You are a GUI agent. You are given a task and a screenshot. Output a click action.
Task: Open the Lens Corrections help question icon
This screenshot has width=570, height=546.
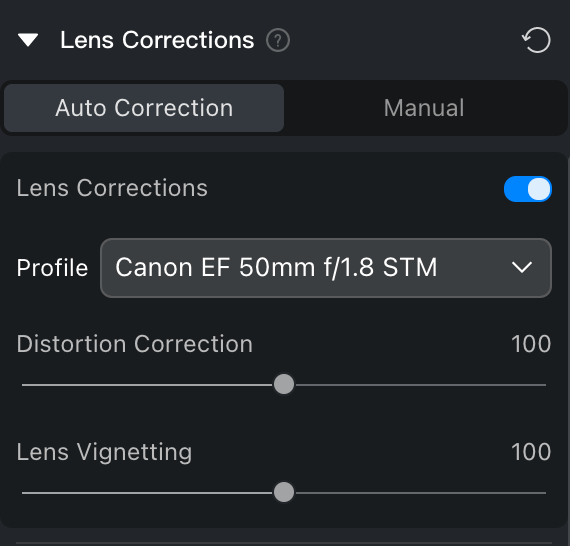coord(278,40)
